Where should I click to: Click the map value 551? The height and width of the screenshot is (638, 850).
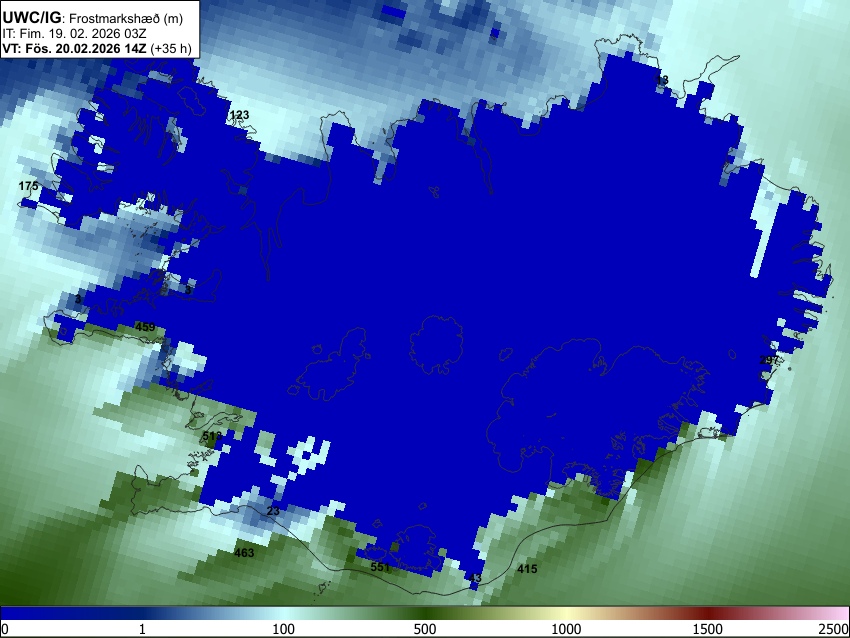380,567
